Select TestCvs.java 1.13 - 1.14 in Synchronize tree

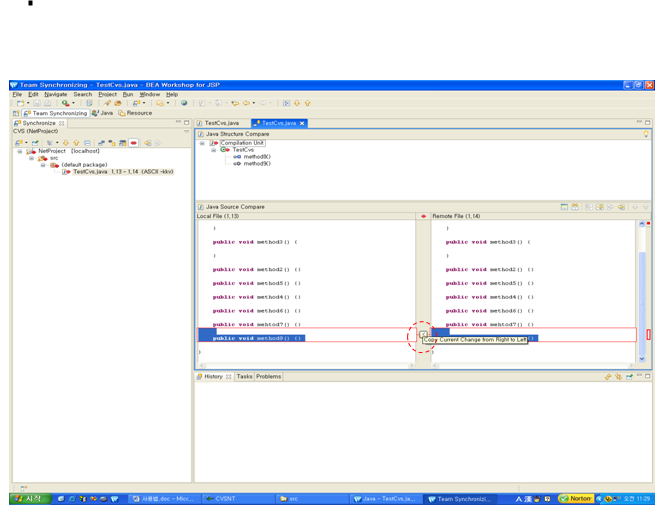coord(123,172)
